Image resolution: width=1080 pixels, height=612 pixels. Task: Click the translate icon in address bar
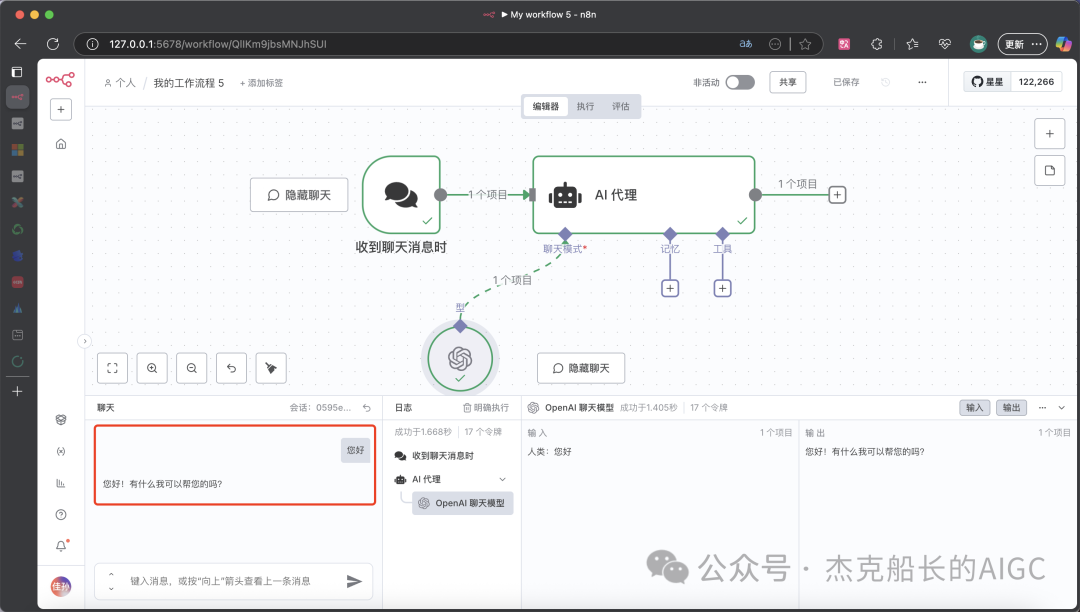point(746,44)
